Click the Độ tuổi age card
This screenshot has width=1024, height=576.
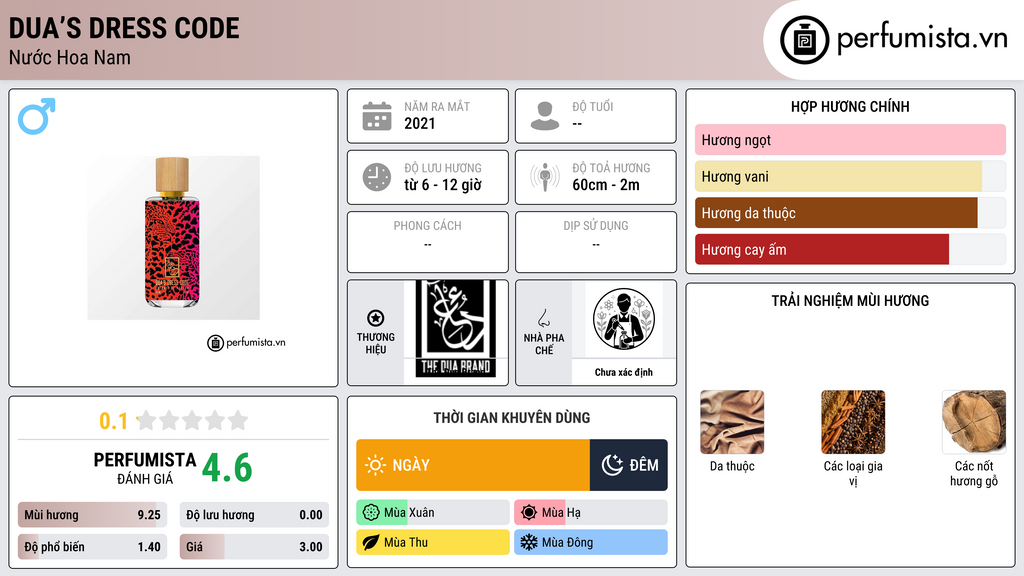tap(596, 116)
